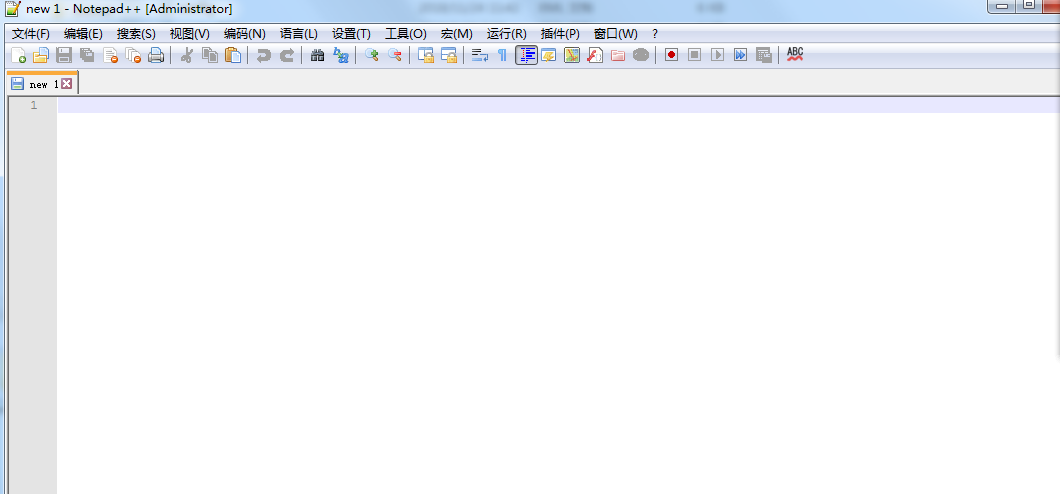Start macro recording with red dot icon
This screenshot has width=1060, height=494.
pos(671,55)
